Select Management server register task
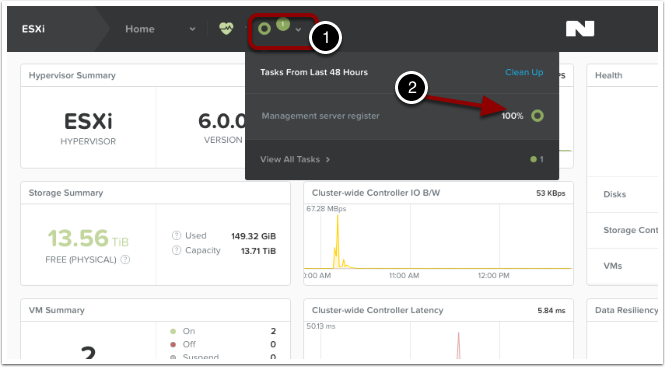The height and width of the screenshot is (367, 665). point(321,116)
